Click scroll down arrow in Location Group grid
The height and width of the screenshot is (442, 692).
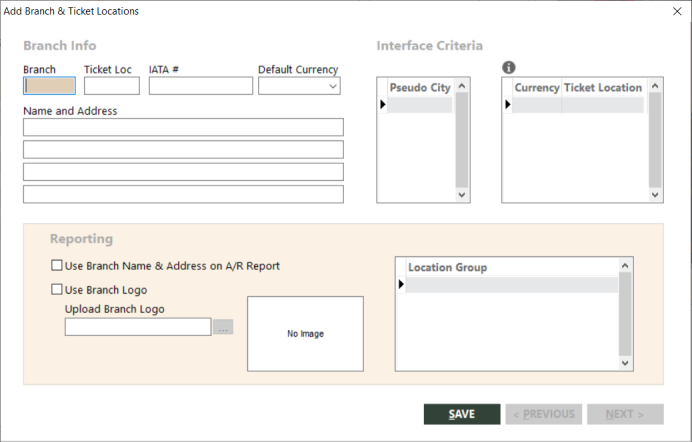(625, 363)
